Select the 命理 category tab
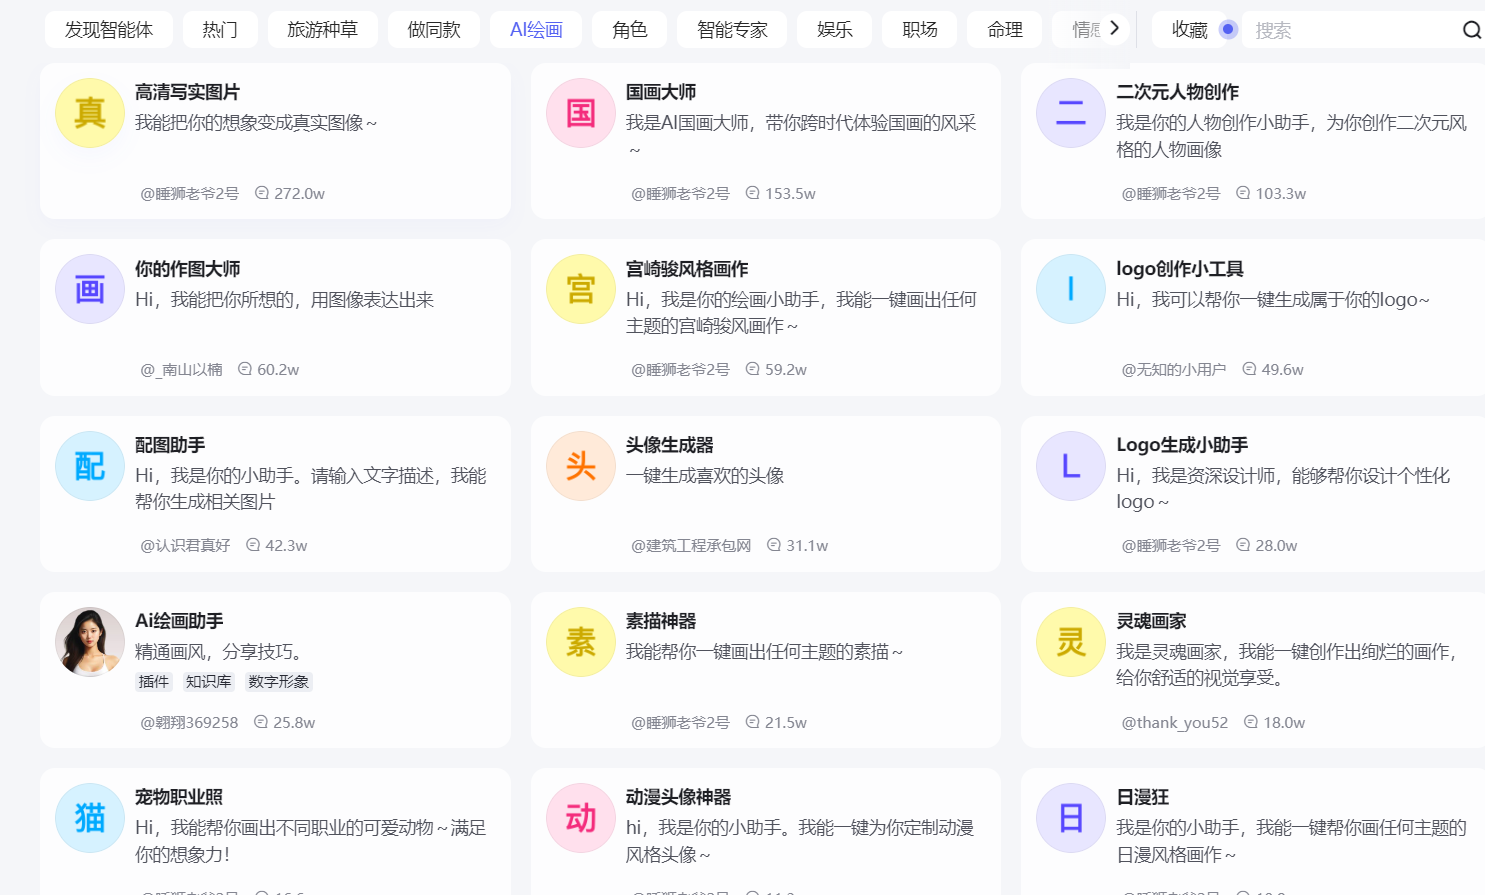This screenshot has height=895, width=1485. (1004, 29)
